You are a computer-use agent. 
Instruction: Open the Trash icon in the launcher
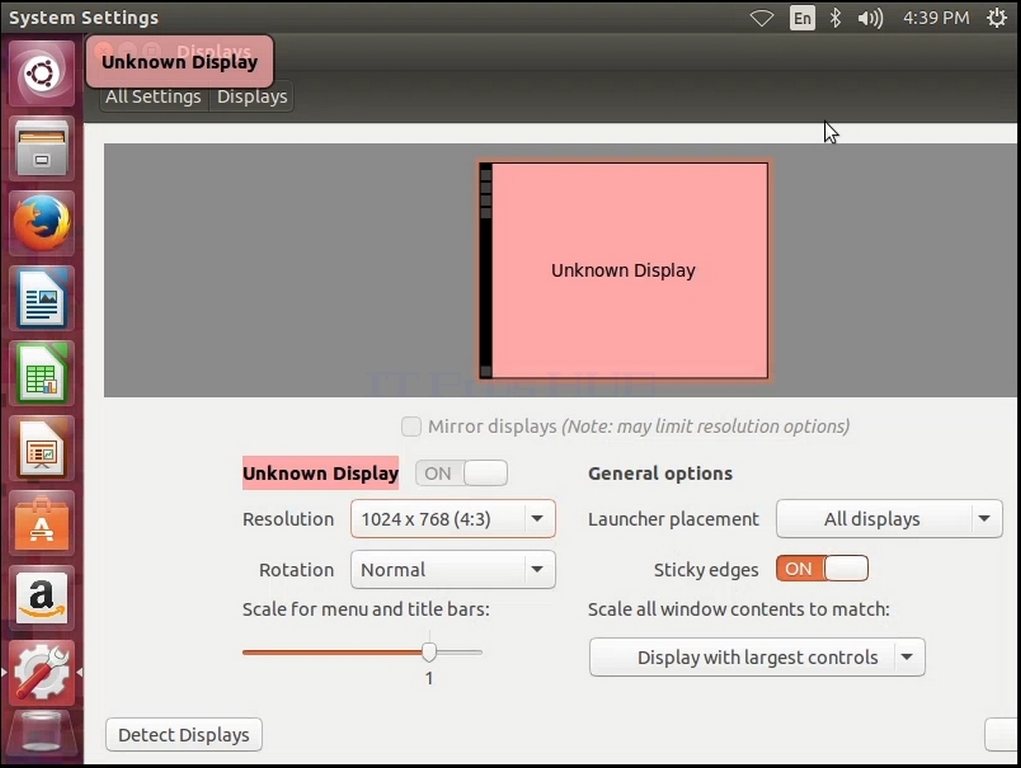(42, 733)
